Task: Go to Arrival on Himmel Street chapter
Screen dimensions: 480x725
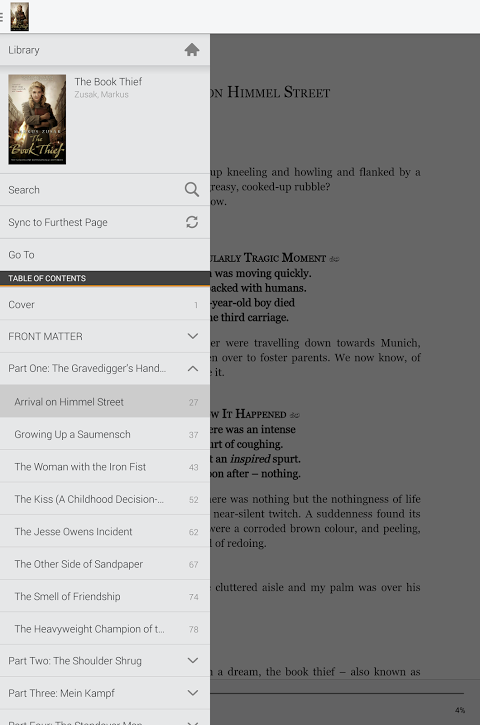Action: point(105,401)
